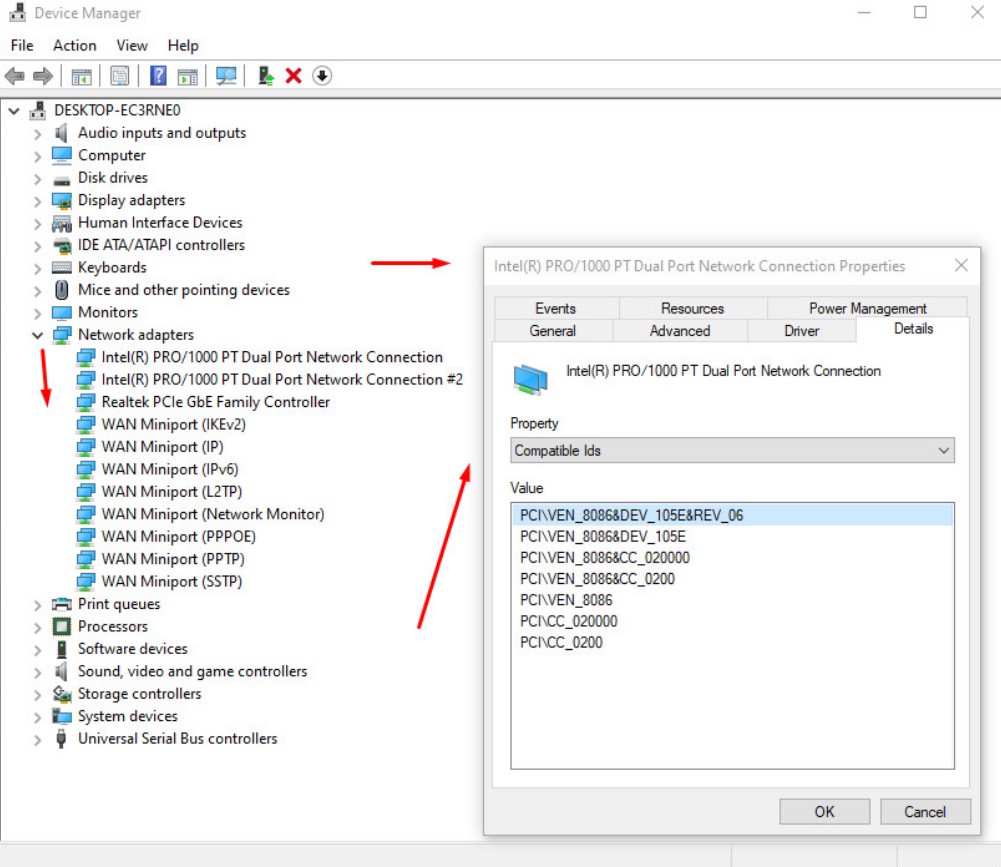
Task: Click the System devices icon
Action: [62, 716]
